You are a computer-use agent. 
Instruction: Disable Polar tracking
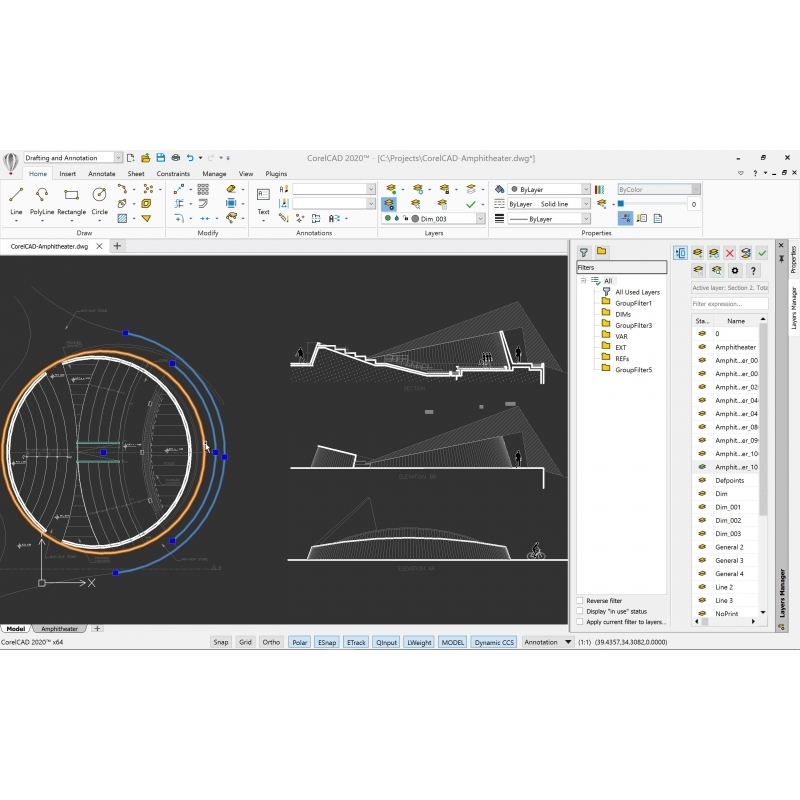pyautogui.click(x=299, y=642)
